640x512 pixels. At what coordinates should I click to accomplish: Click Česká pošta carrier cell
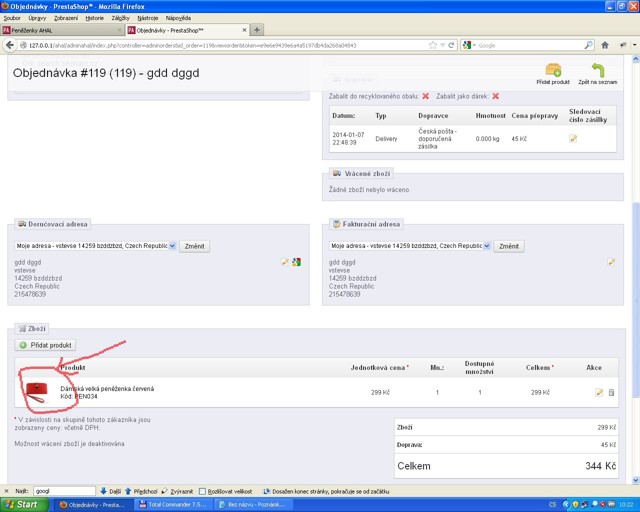click(x=438, y=139)
